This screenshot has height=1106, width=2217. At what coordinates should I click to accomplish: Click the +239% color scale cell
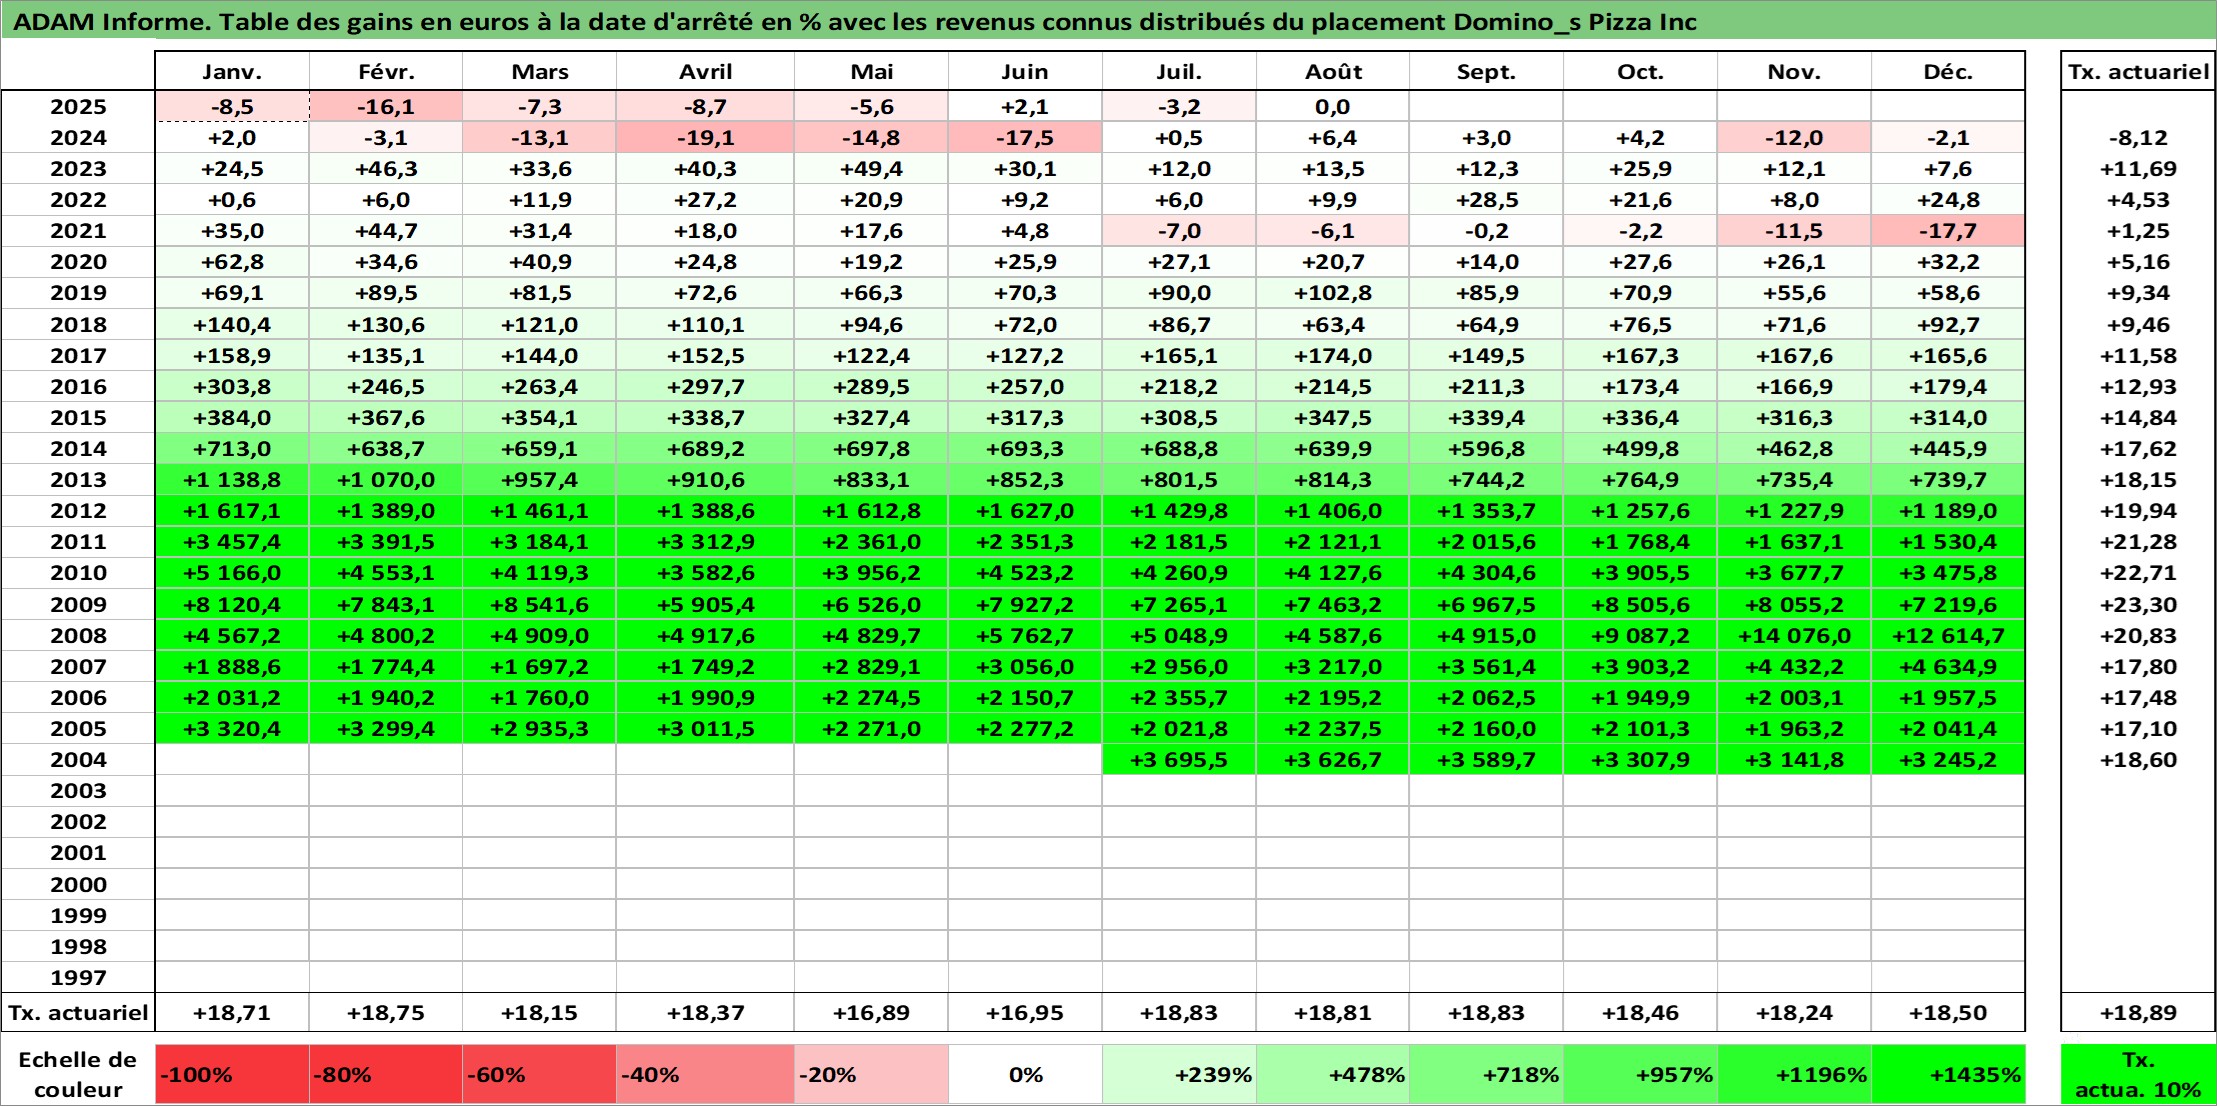(1179, 1075)
